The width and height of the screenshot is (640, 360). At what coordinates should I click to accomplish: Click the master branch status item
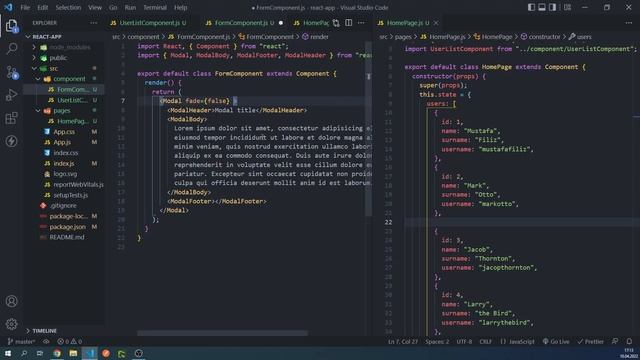(21, 342)
